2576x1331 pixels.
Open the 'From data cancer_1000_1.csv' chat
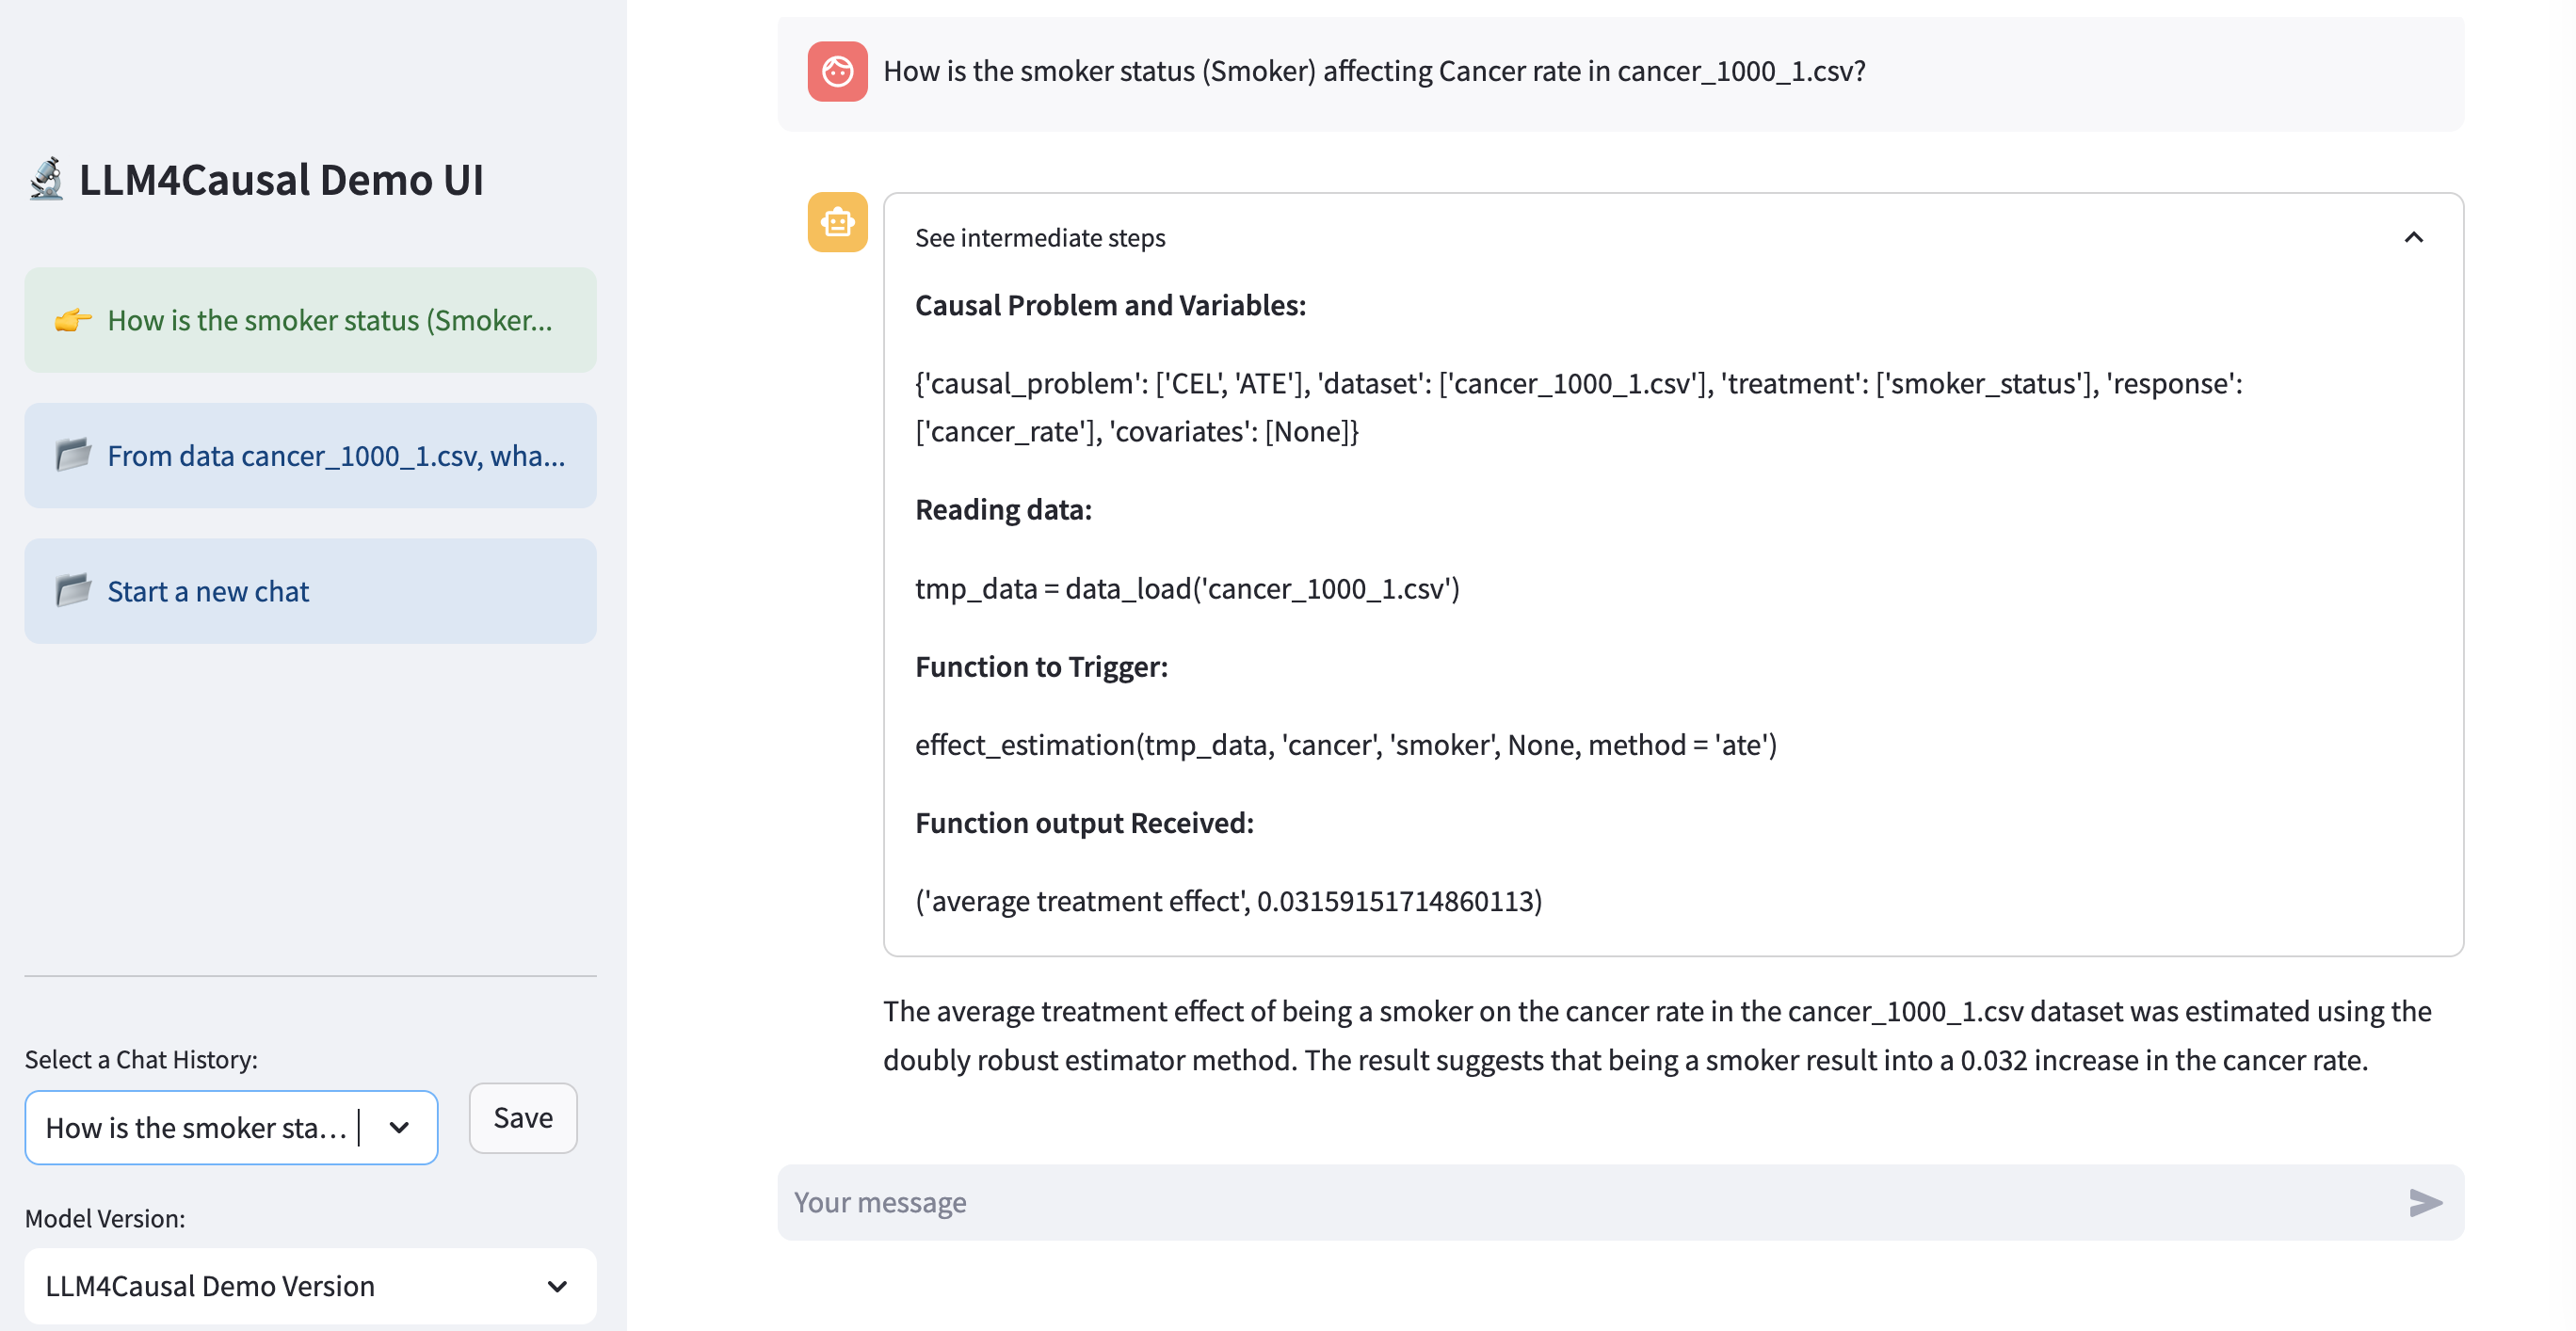pos(335,455)
